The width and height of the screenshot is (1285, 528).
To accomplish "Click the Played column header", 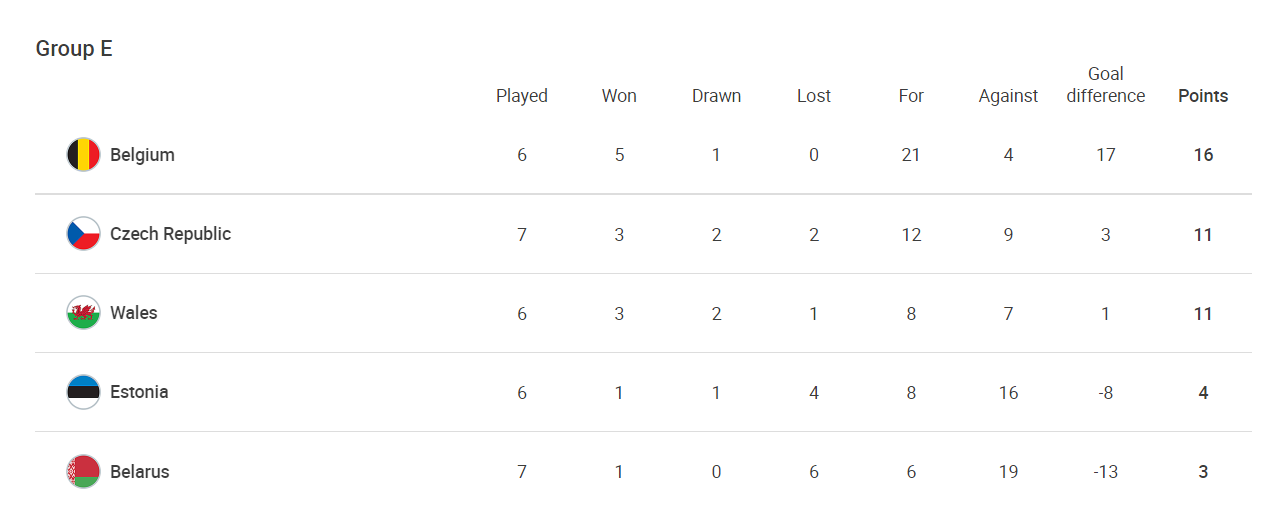I will [x=522, y=96].
